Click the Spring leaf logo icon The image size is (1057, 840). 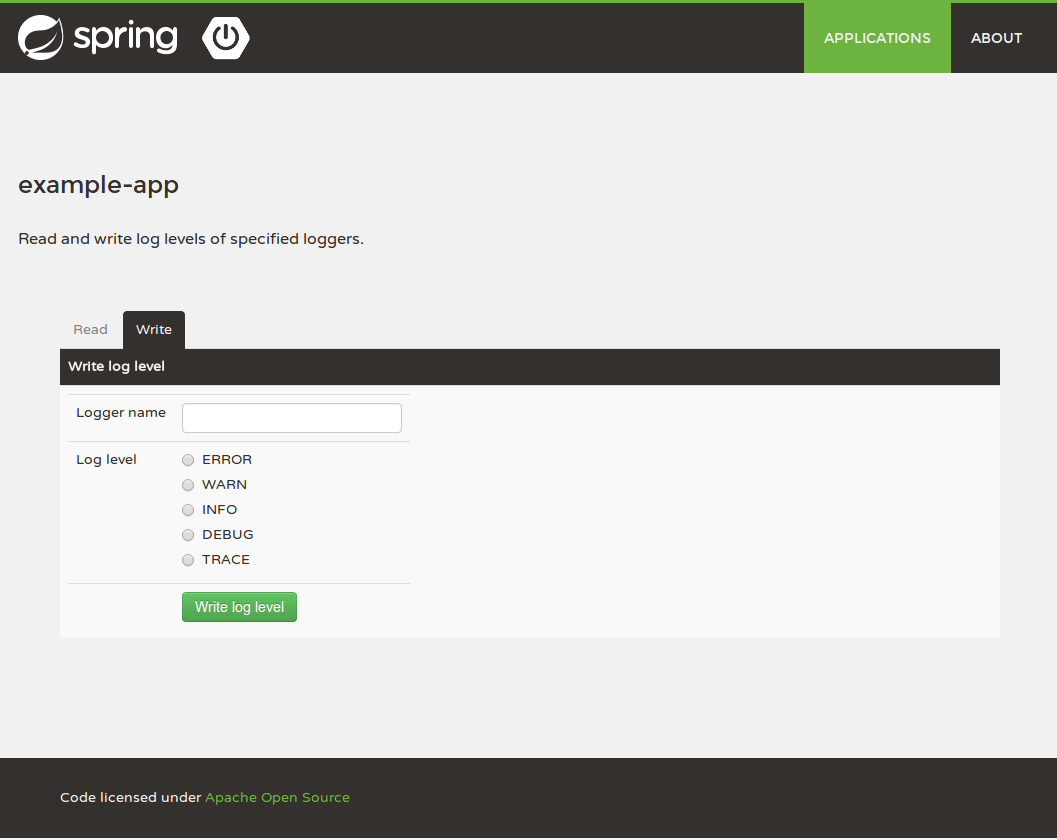pyautogui.click(x=40, y=38)
